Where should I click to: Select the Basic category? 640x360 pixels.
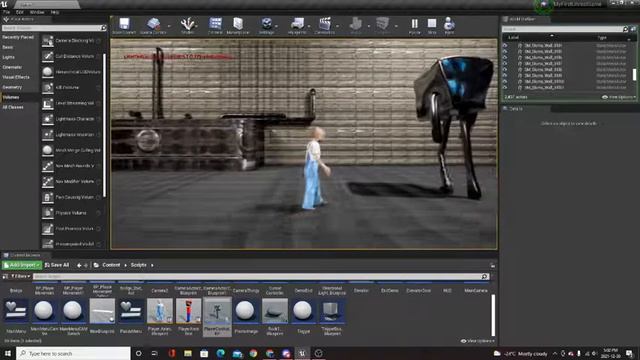(x=8, y=47)
